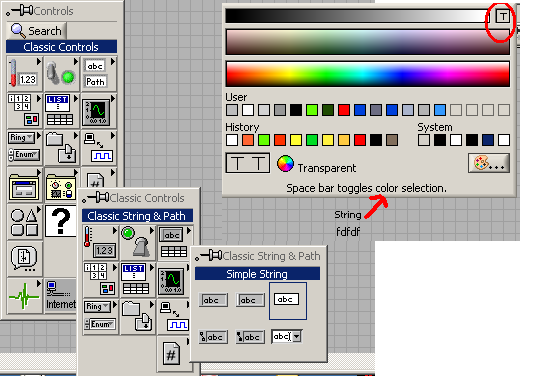Screen dimensions: 560x376
Task: Open Numeric thermometer icon in Controls palette
Action: [x=24, y=74]
